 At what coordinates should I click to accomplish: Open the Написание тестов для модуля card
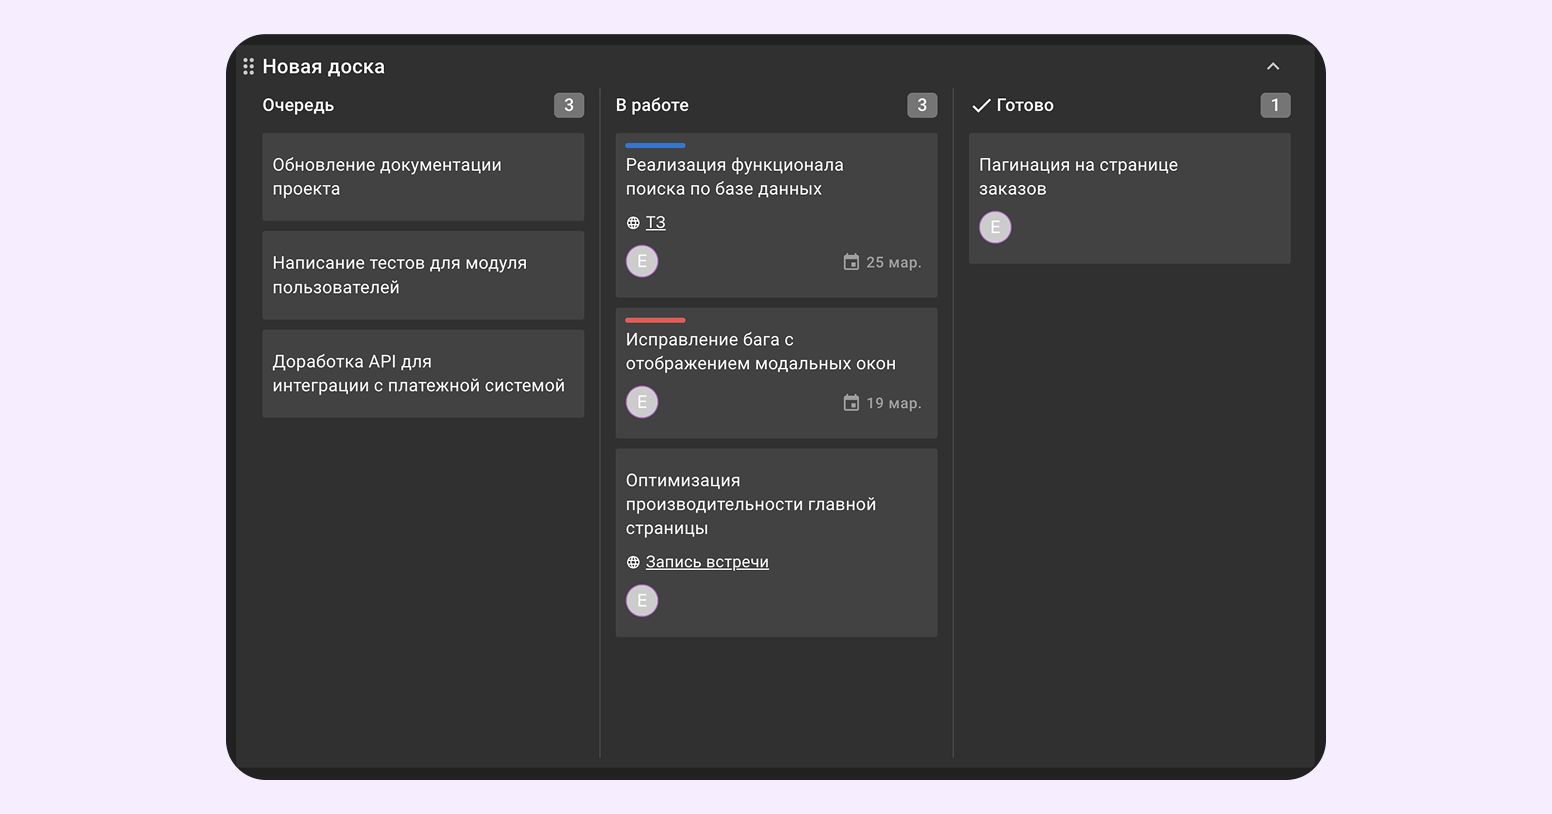point(423,275)
